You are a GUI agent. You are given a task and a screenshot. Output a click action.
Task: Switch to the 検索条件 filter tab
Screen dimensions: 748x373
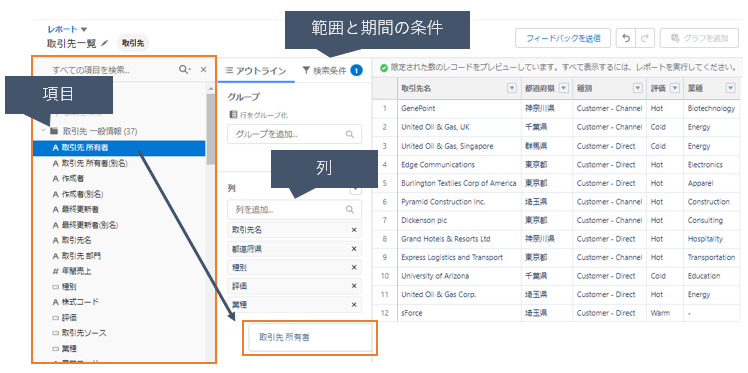332,71
